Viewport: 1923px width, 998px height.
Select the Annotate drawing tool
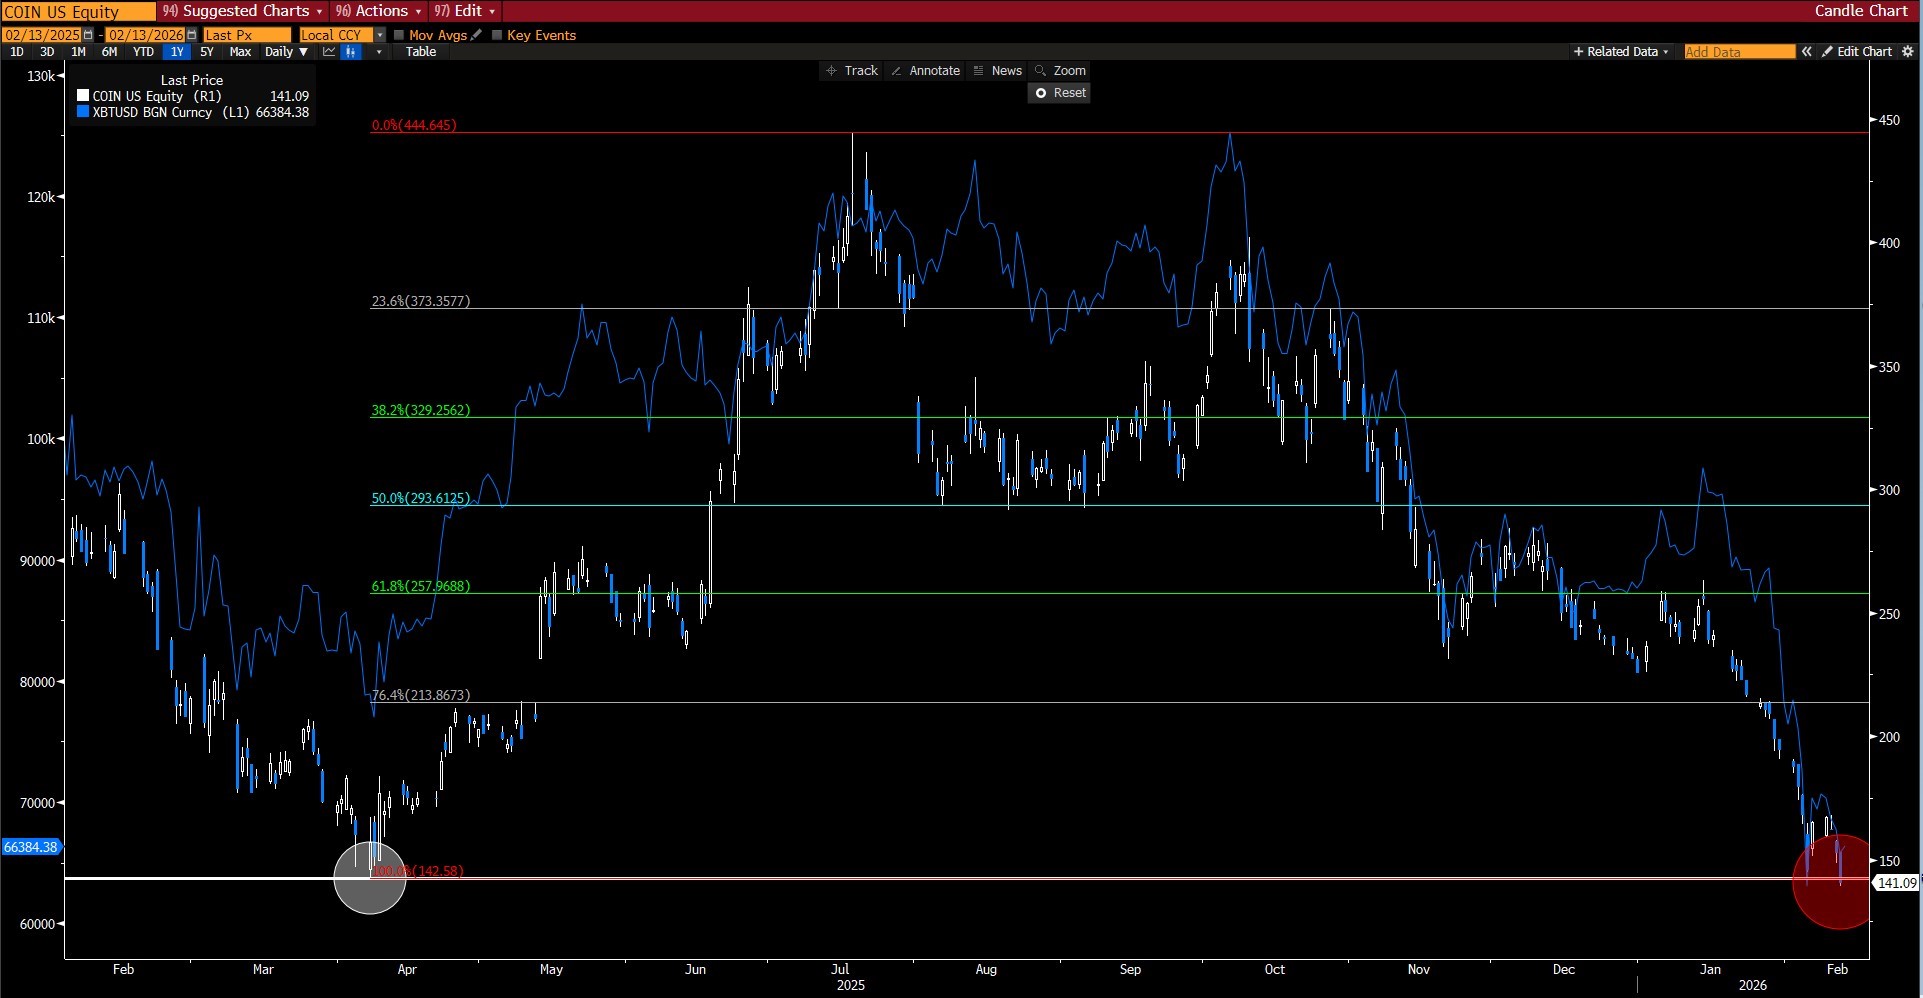(x=925, y=71)
